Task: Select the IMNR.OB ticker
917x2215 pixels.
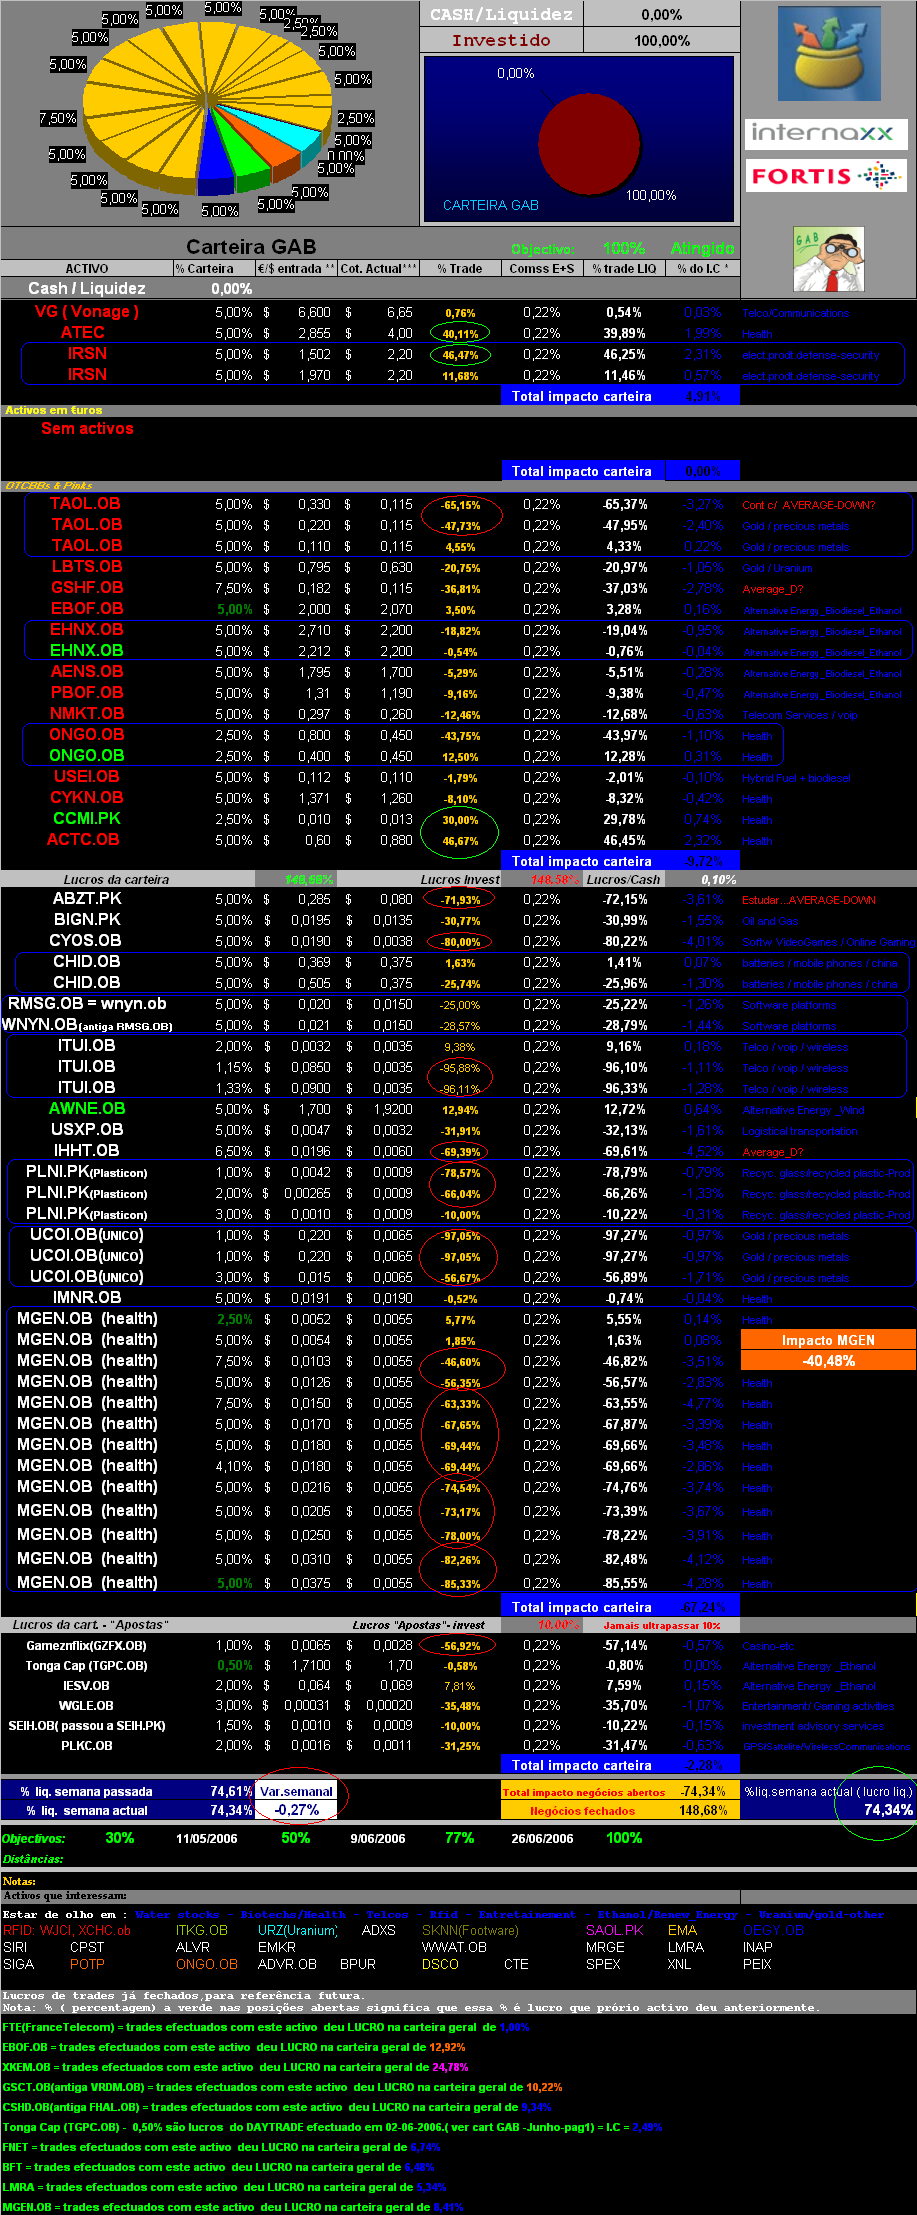Action: pyautogui.click(x=87, y=1297)
